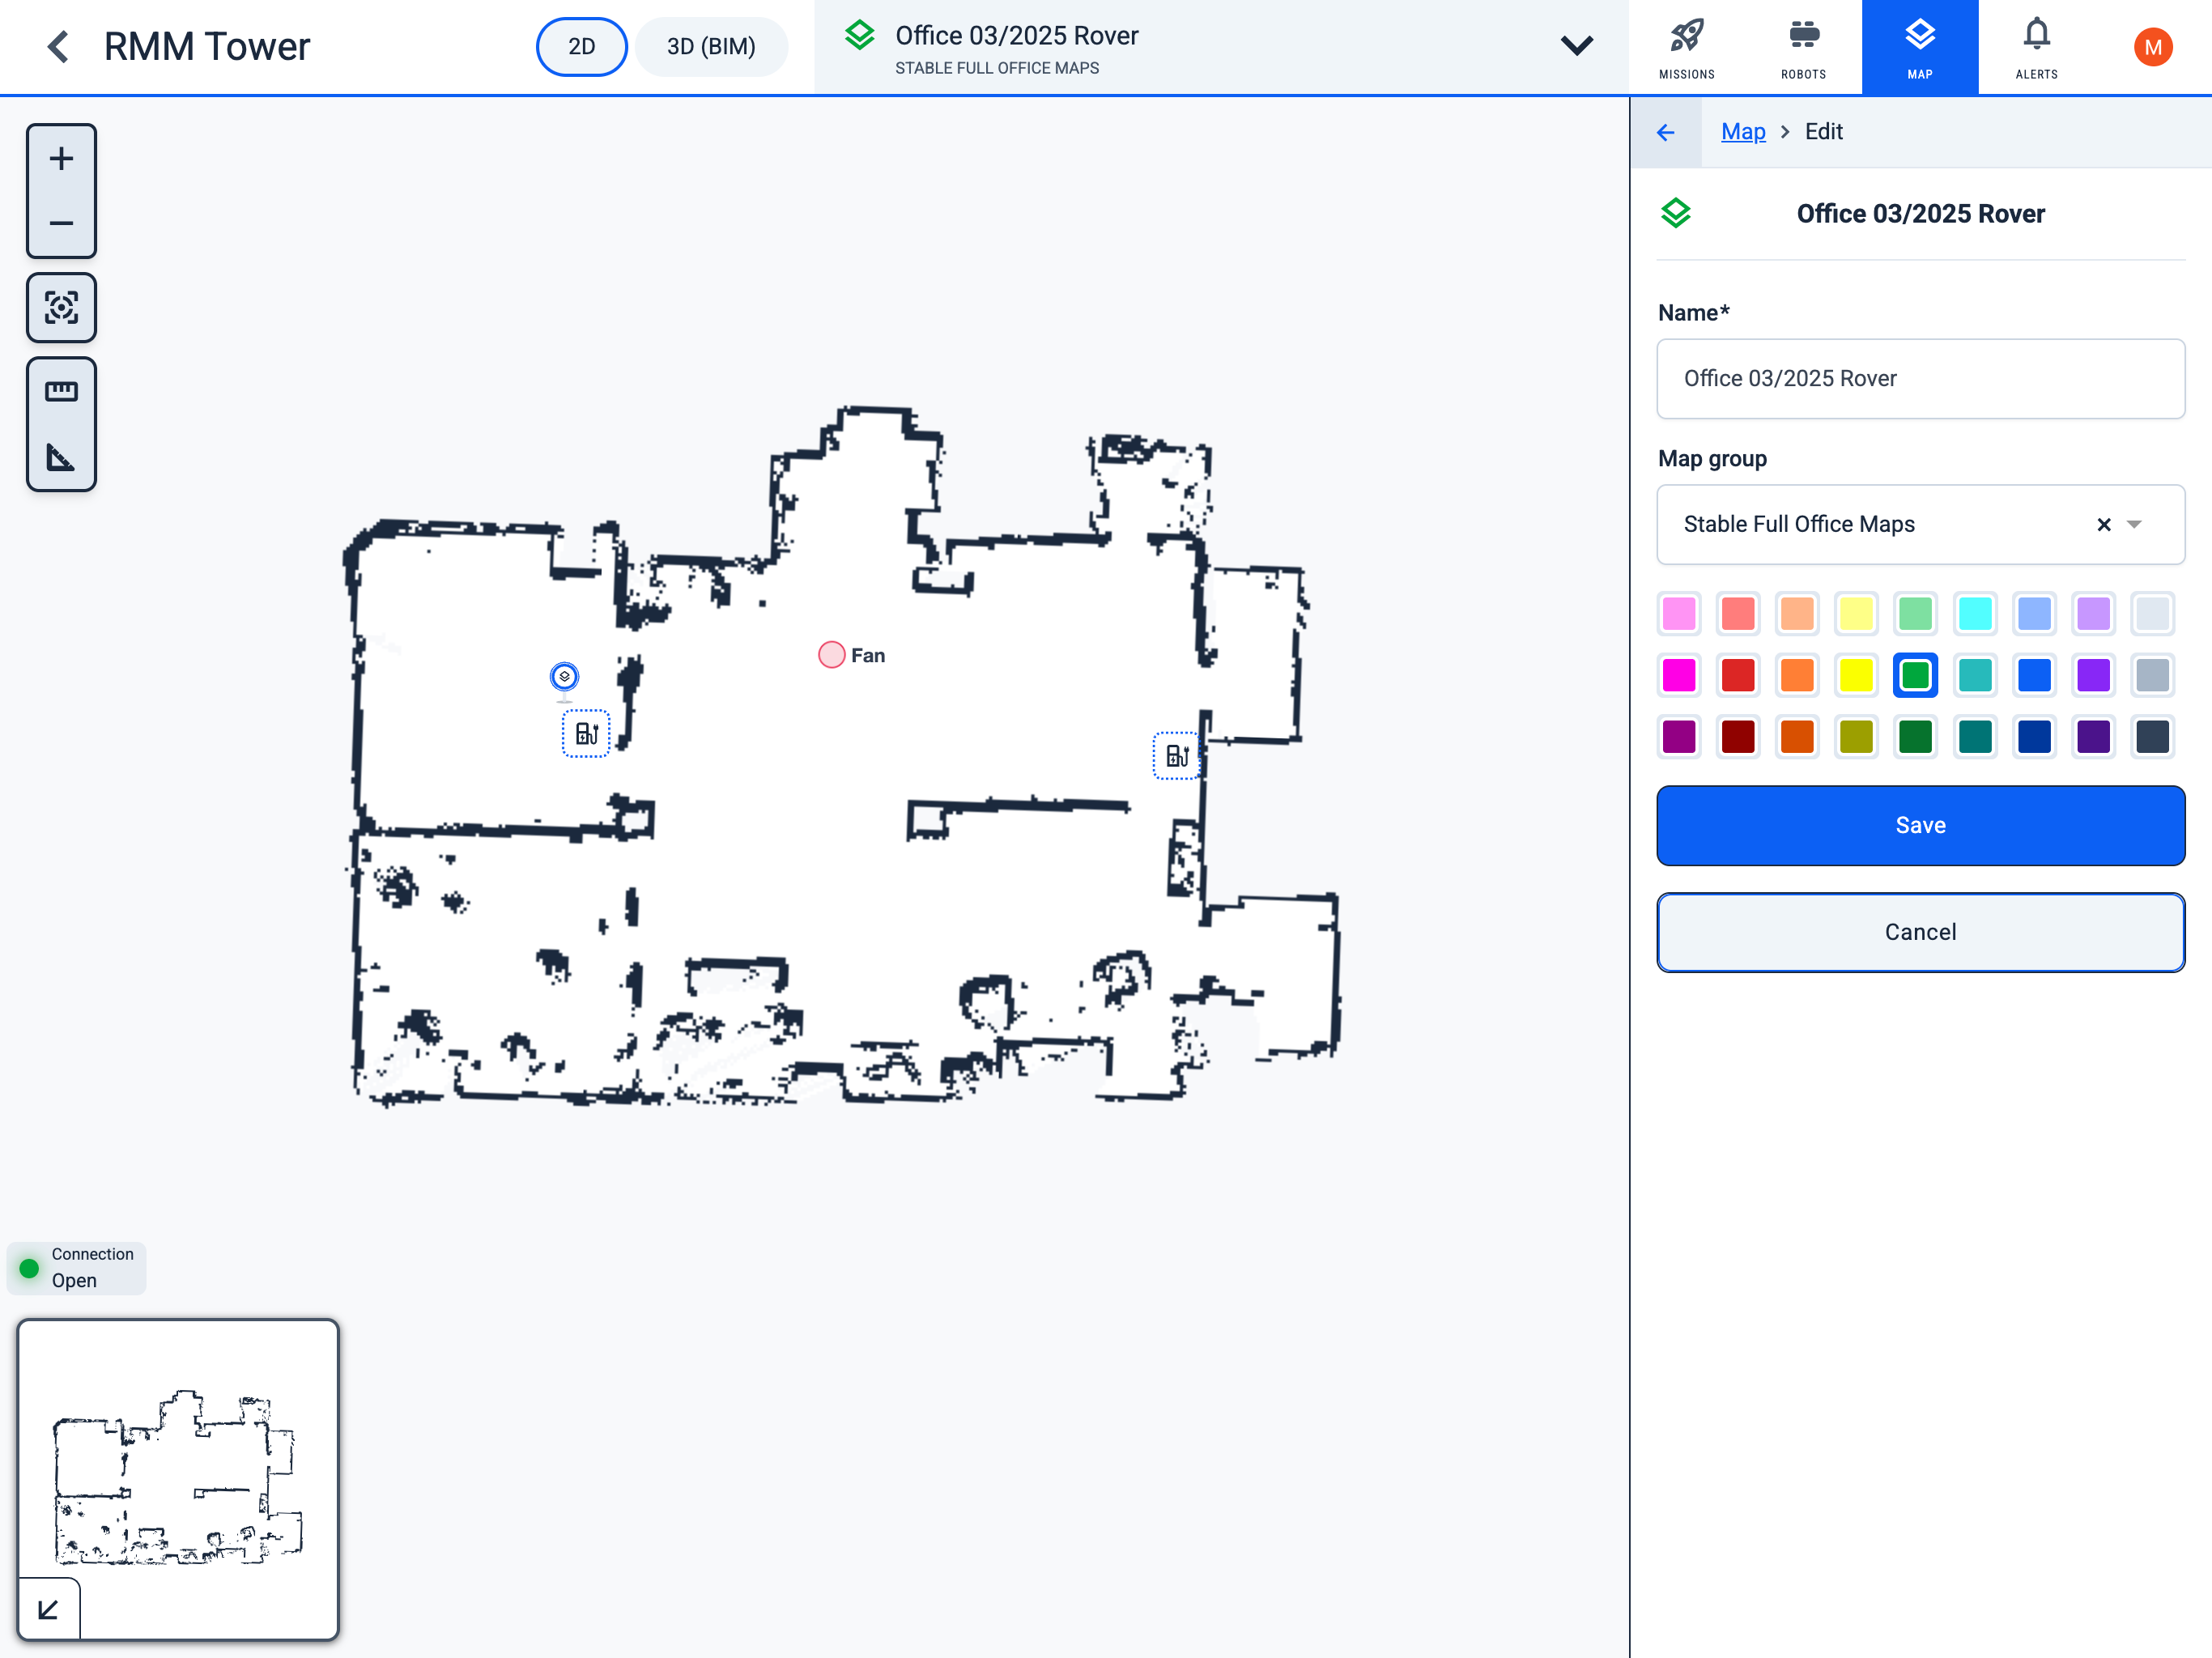2212x1658 pixels.
Task: Select the angle measurement tool
Action: (x=61, y=457)
